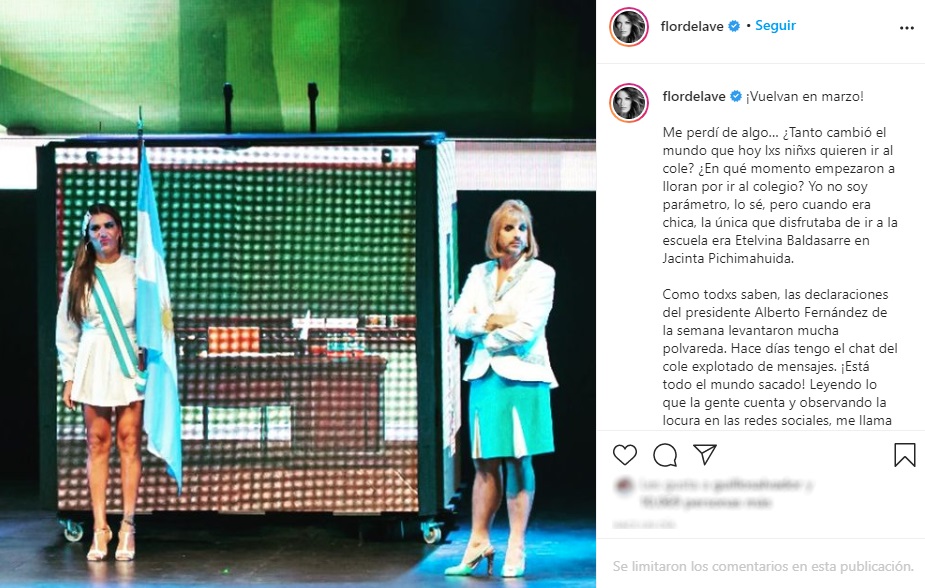Screen dimensions: 925x588
Task: Click the bold flordelave name in caption
Action: tap(694, 96)
